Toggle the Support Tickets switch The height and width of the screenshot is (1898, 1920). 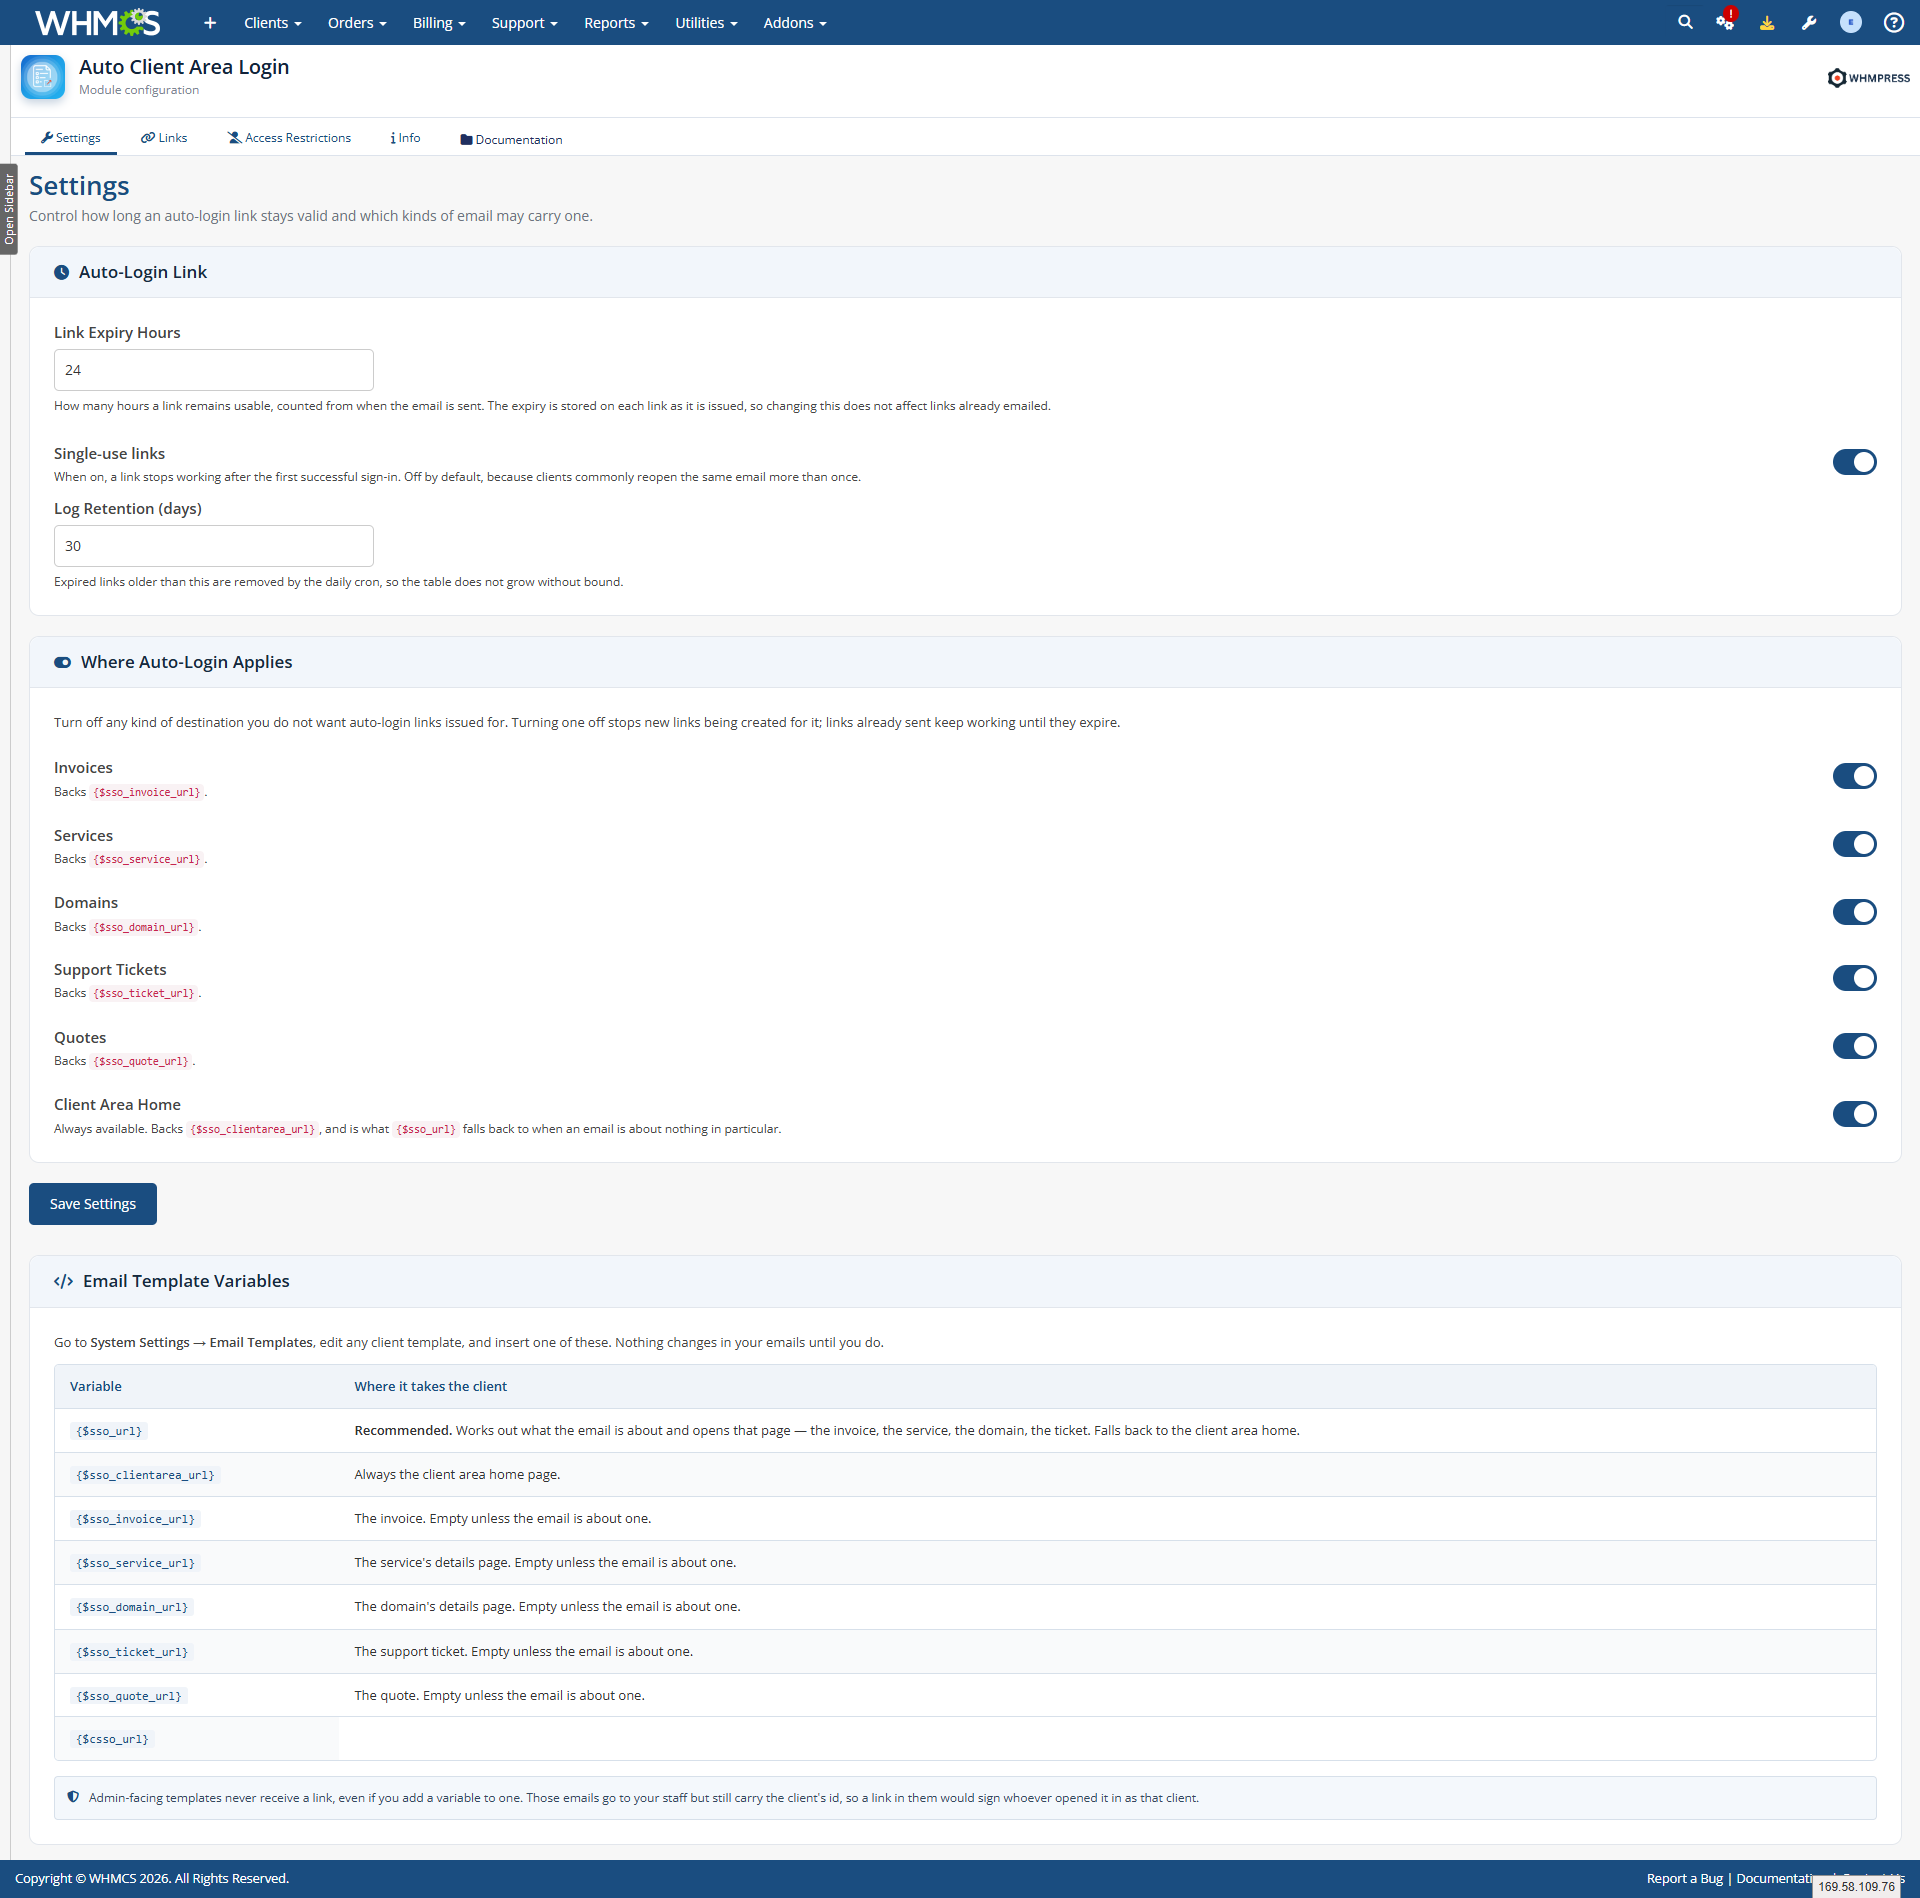[x=1854, y=978]
